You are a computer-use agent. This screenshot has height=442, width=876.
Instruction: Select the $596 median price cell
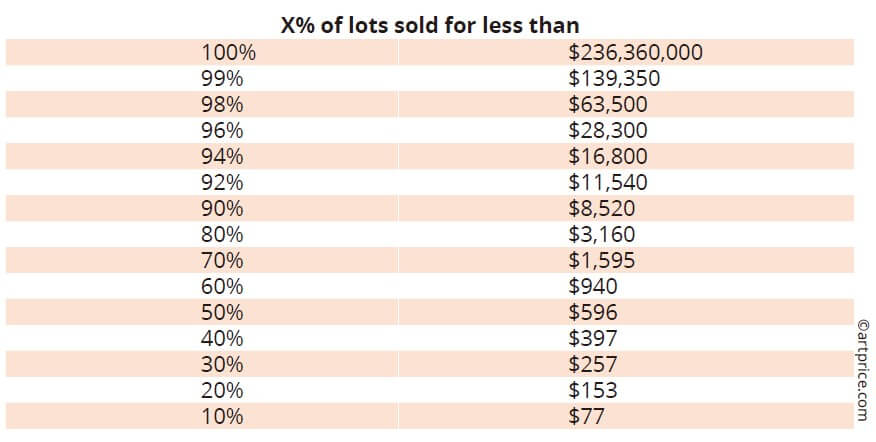593,312
